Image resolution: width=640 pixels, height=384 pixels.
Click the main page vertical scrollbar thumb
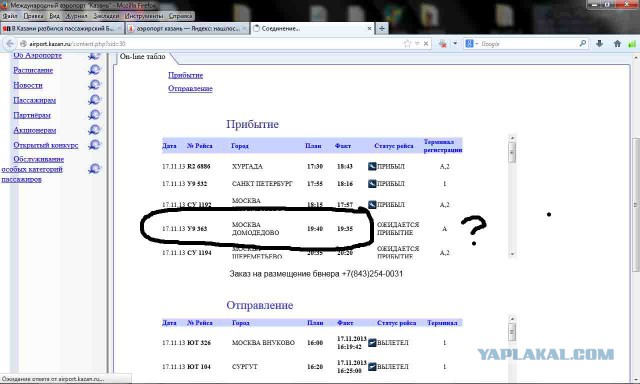point(636,204)
